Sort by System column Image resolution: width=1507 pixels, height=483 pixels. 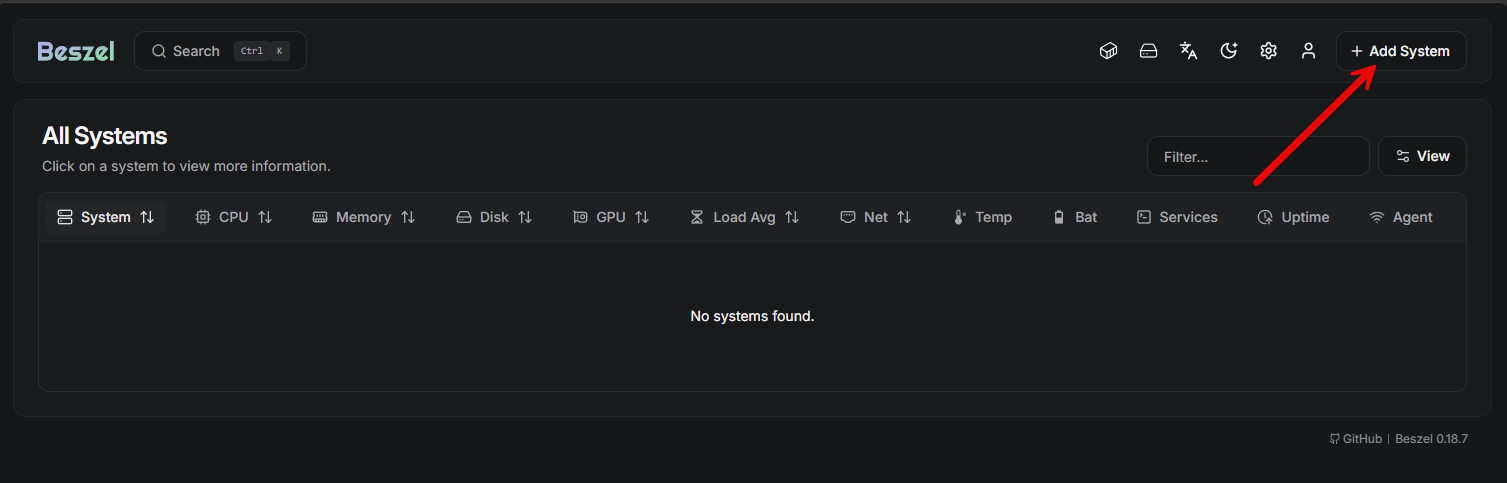point(106,217)
